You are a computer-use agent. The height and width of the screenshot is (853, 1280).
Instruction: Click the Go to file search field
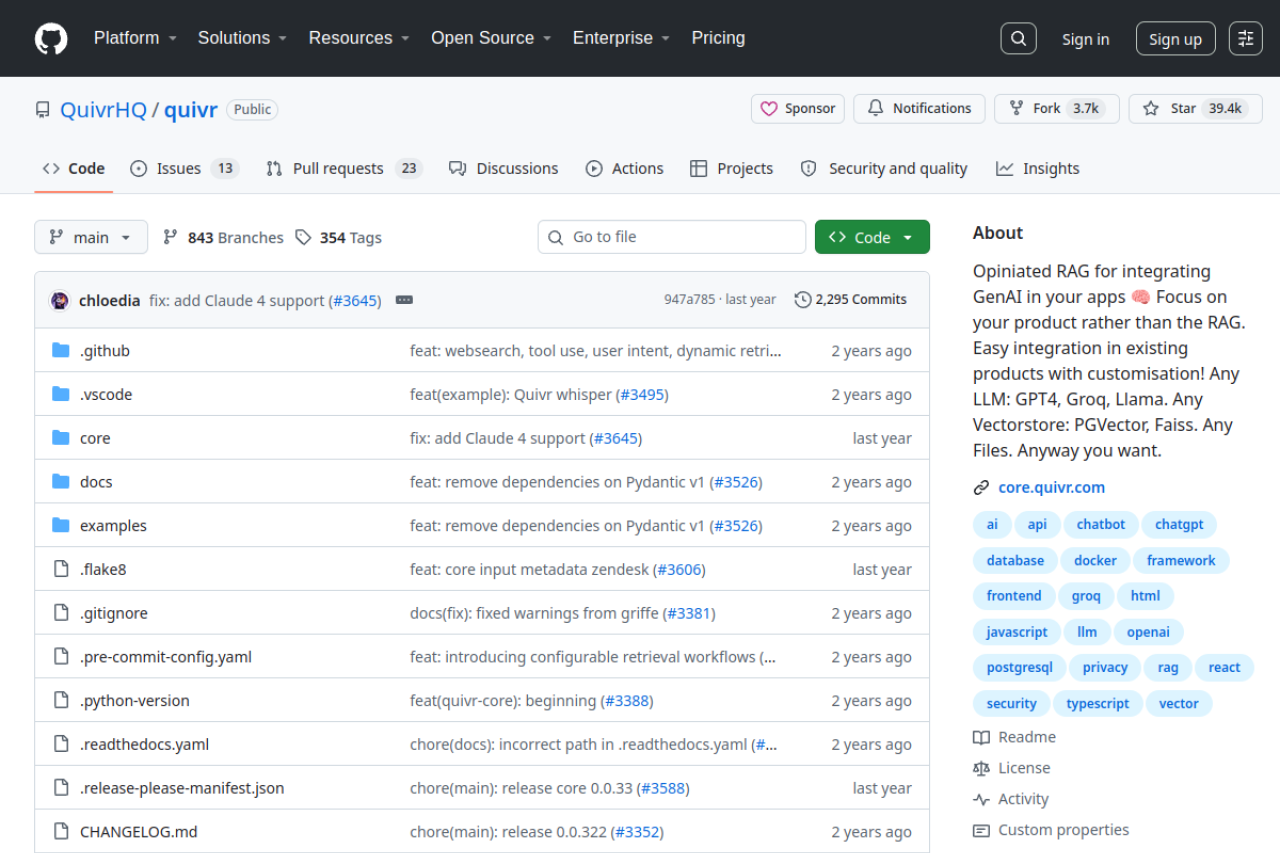(x=672, y=237)
